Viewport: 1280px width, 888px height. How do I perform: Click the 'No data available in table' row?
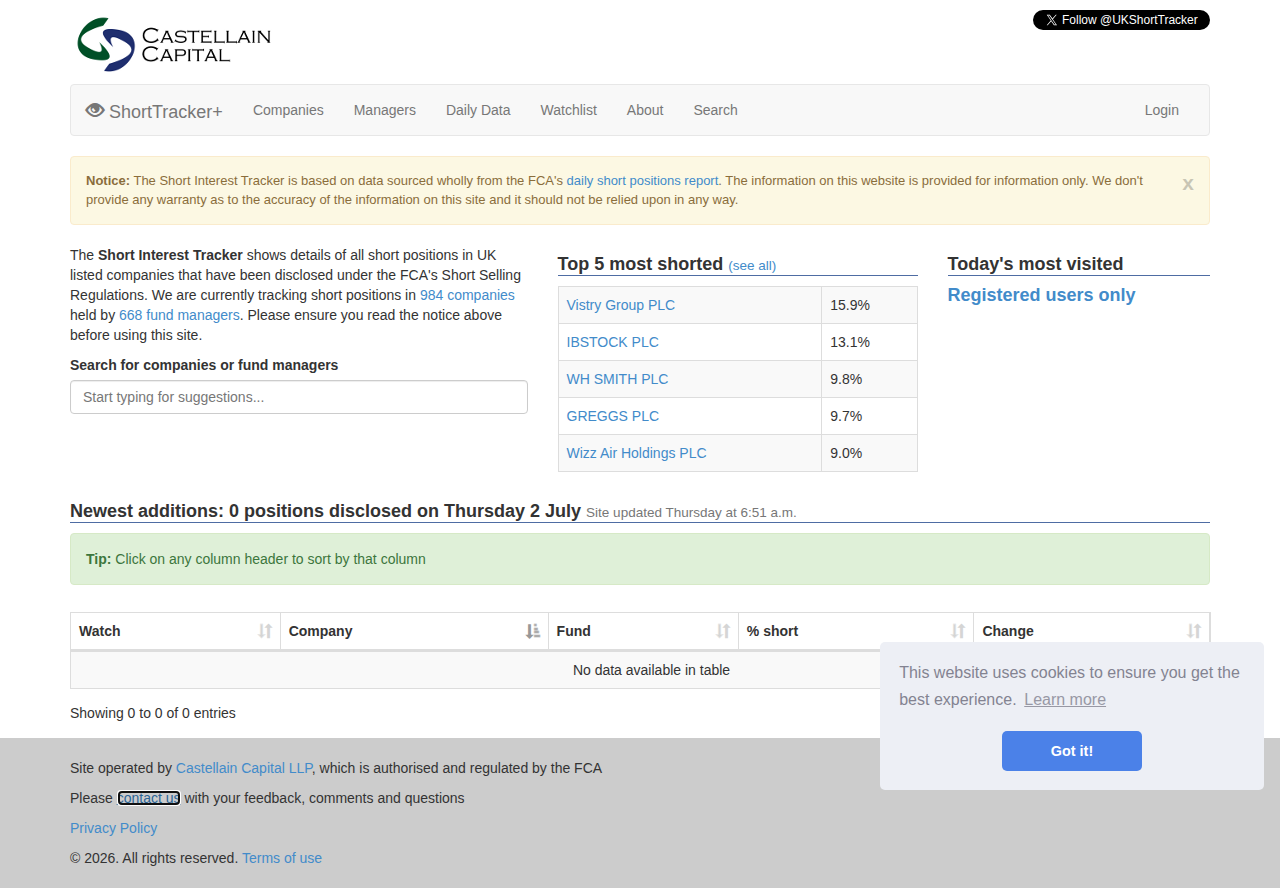[640, 670]
